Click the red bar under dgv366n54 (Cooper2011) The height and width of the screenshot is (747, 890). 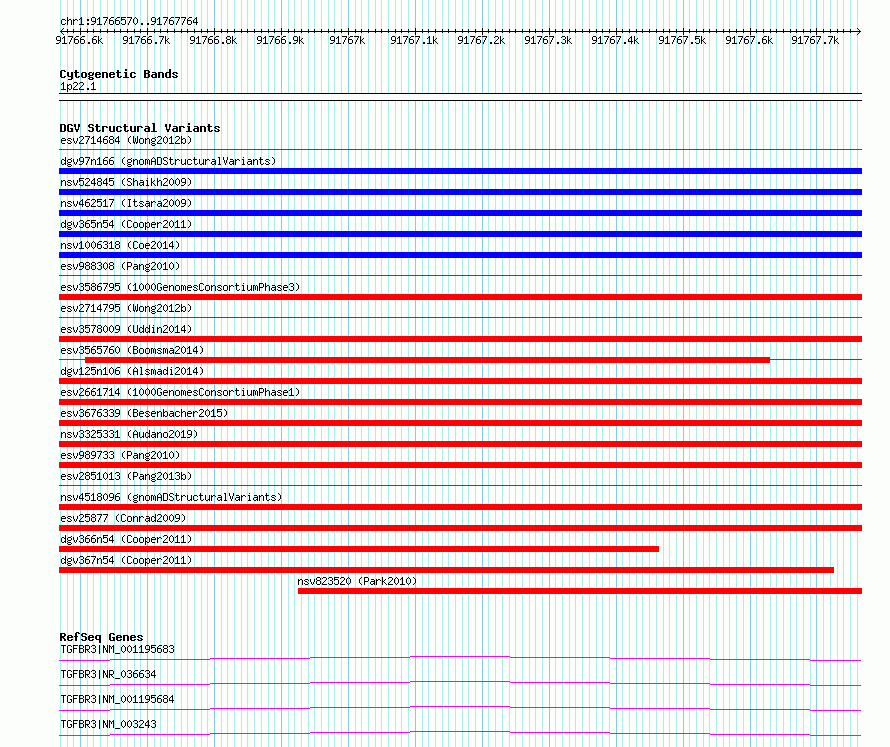[x=359, y=549]
